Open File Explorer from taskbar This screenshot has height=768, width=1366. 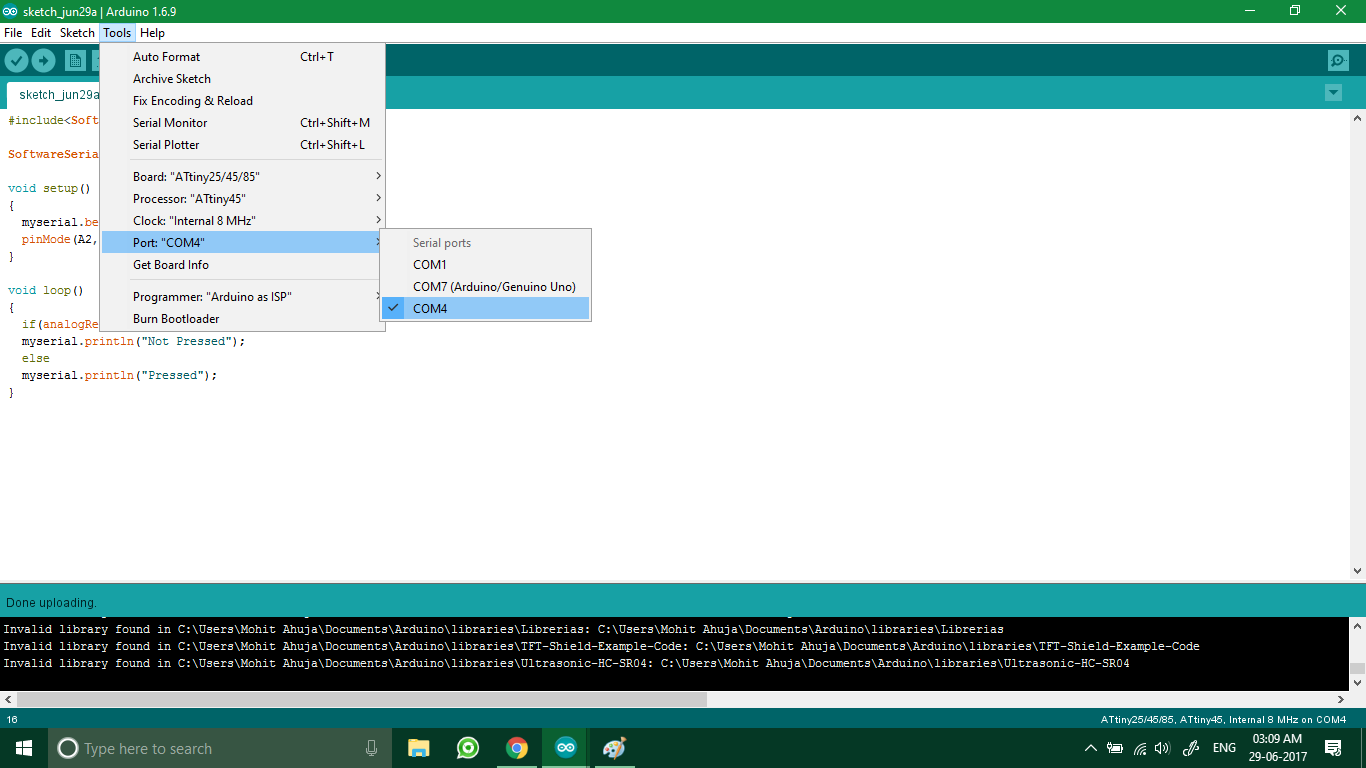(x=418, y=748)
